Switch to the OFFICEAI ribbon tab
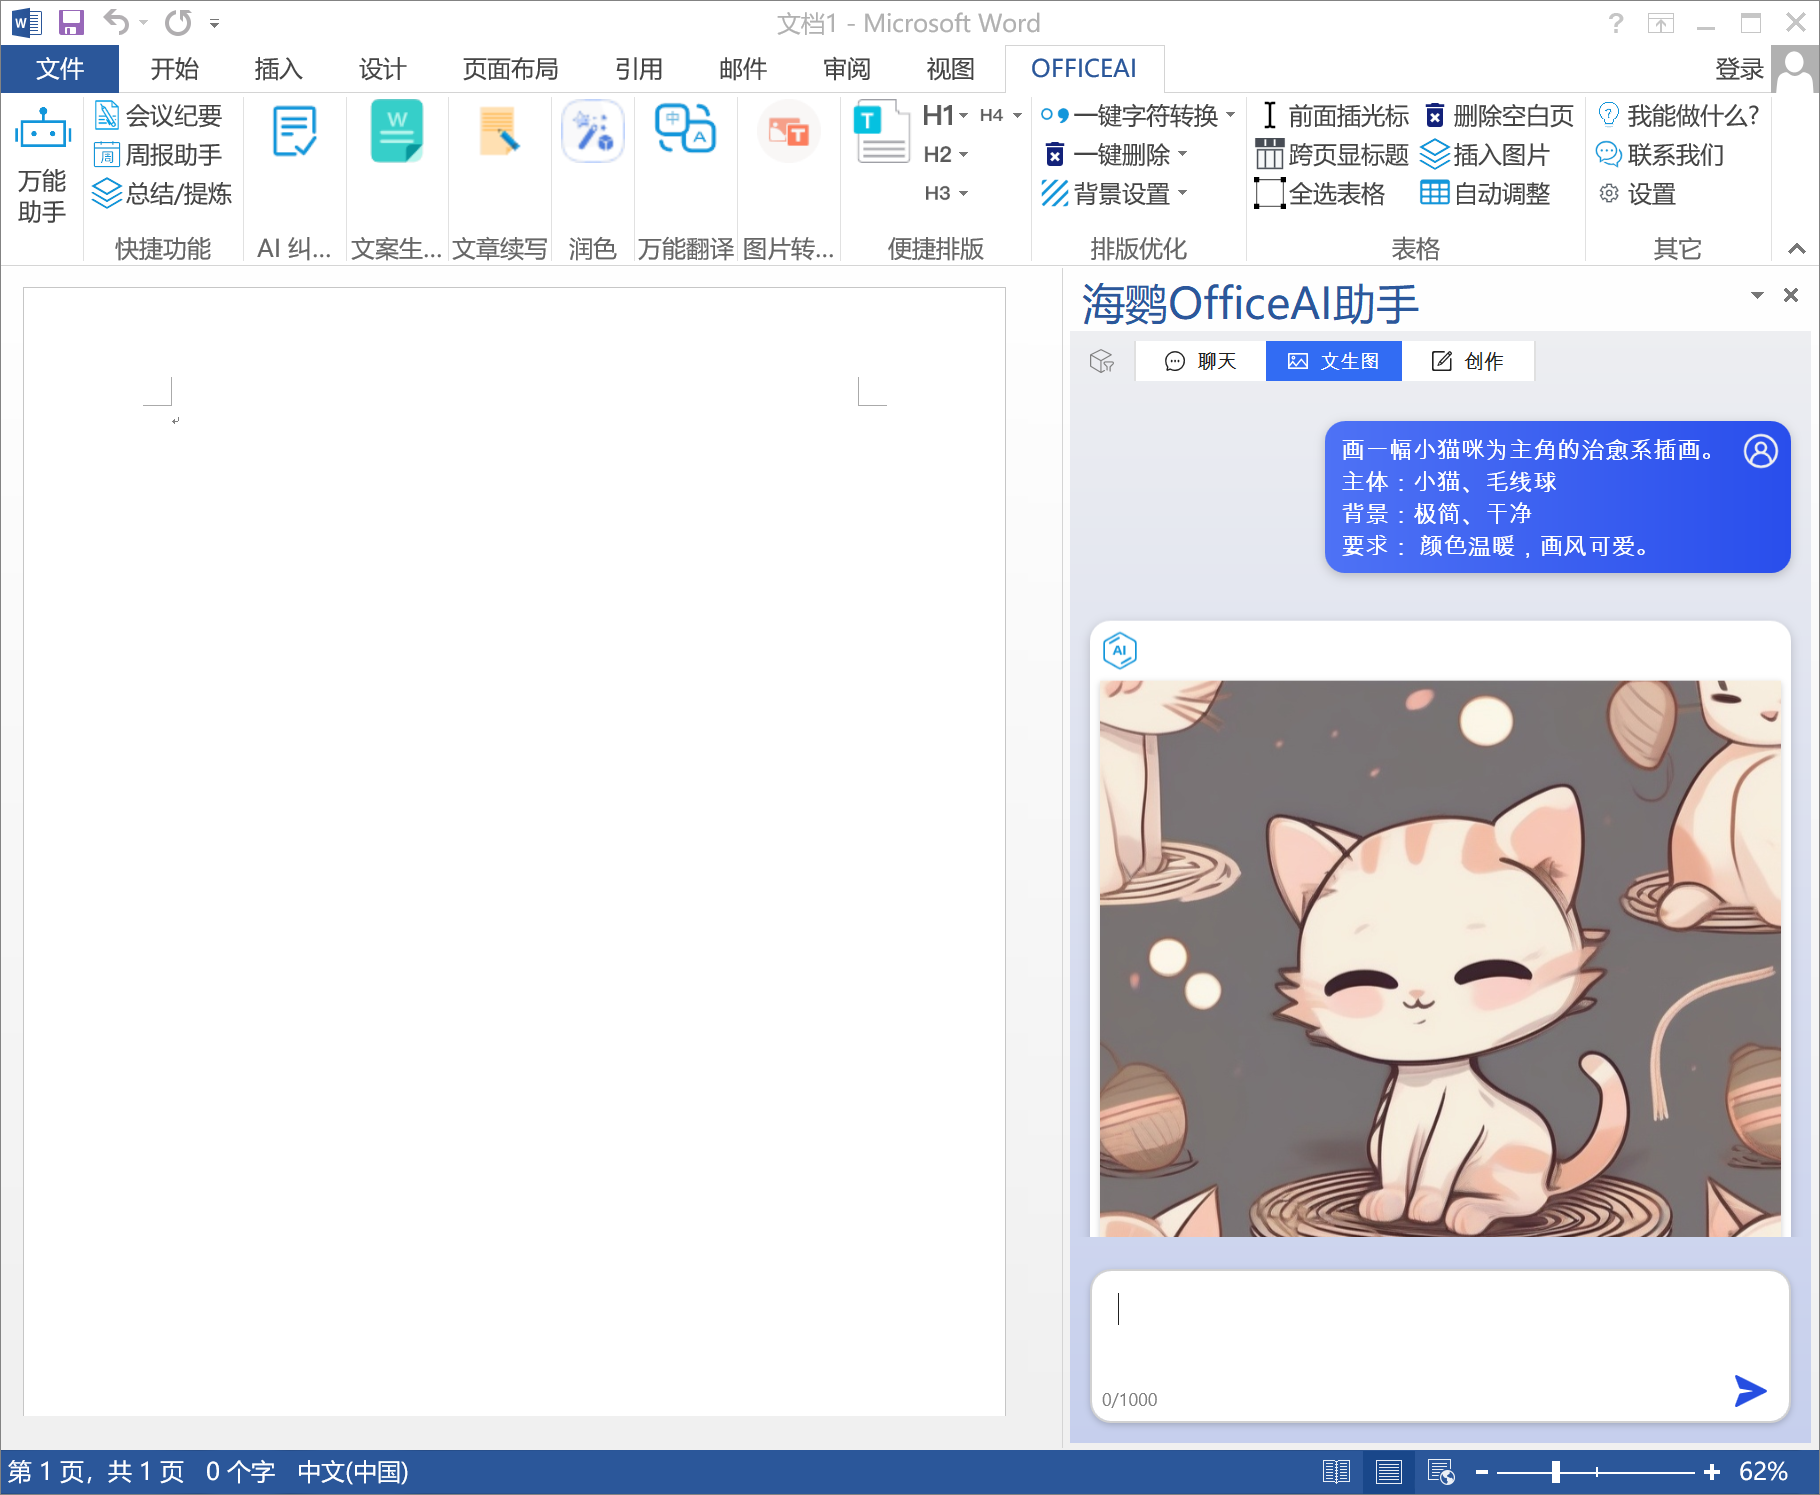Image resolution: width=1820 pixels, height=1495 pixels. pos(1084,68)
